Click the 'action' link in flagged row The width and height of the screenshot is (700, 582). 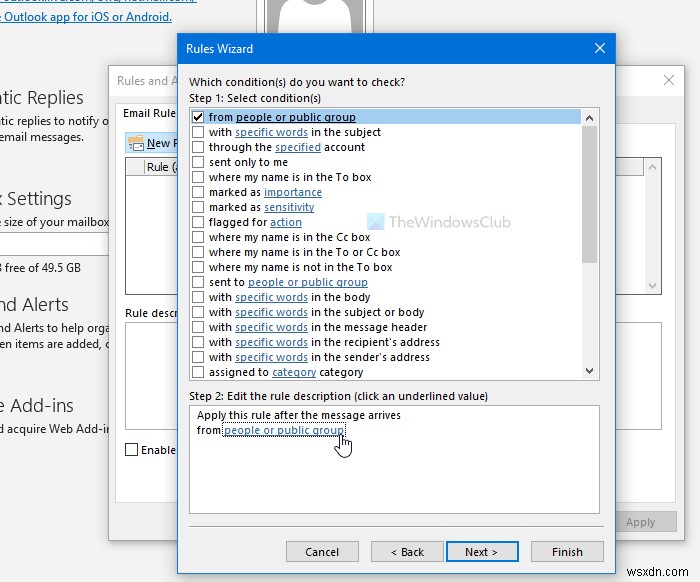pos(286,222)
